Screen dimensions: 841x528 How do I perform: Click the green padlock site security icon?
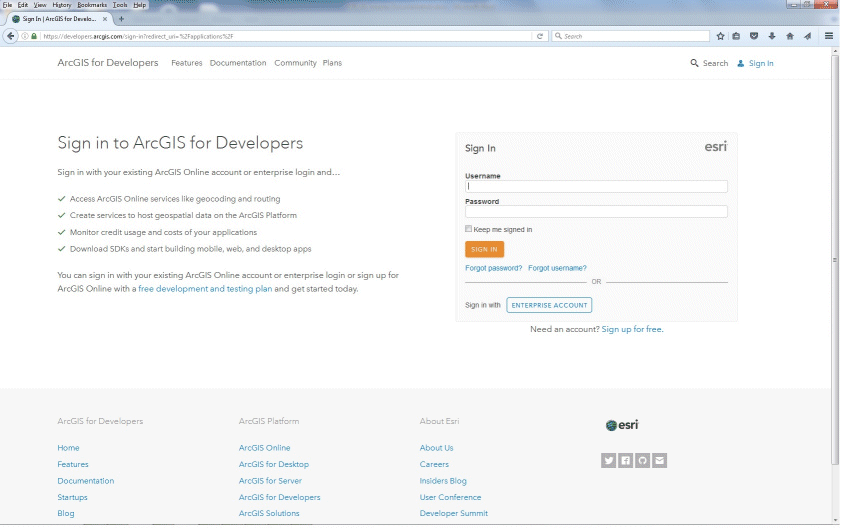(x=34, y=36)
